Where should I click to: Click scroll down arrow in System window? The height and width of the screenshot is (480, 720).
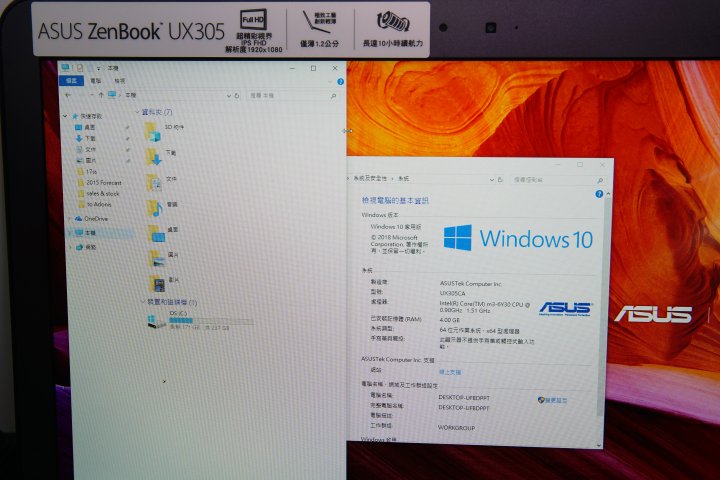[598, 445]
